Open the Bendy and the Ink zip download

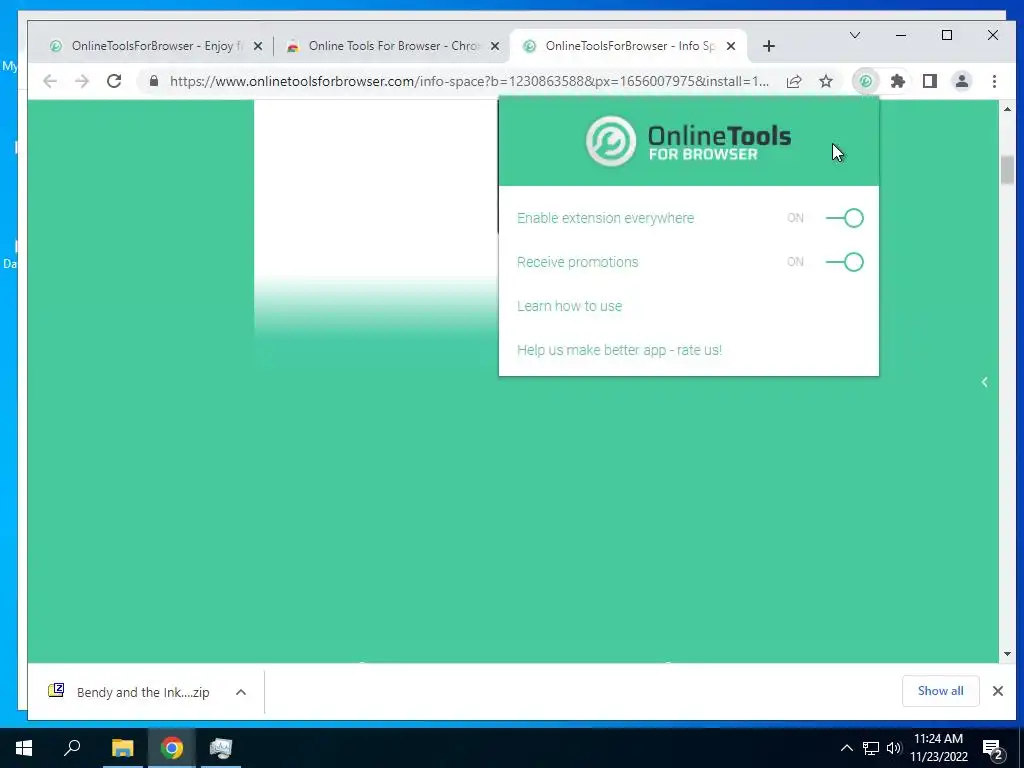click(x=129, y=692)
